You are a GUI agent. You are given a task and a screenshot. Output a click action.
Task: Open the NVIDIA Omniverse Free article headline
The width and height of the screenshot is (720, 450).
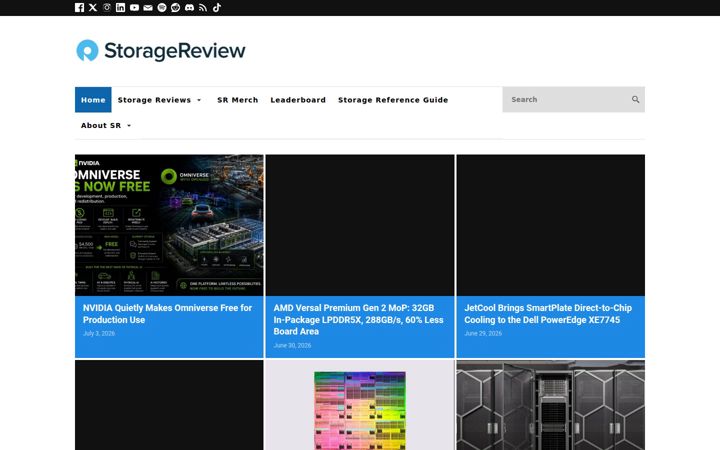[167, 314]
